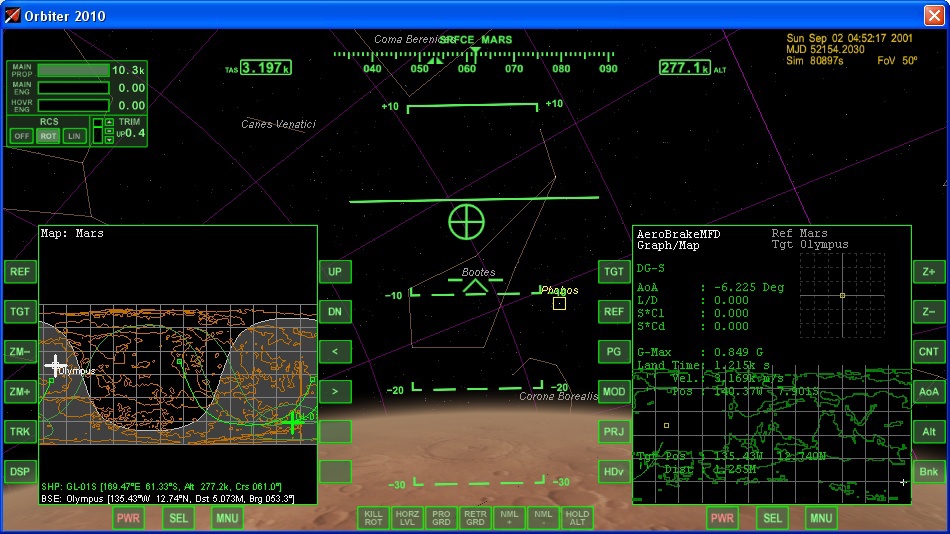The height and width of the screenshot is (534, 950).
Task: Activate HORZ LVL level horizon mode
Action: (x=408, y=518)
